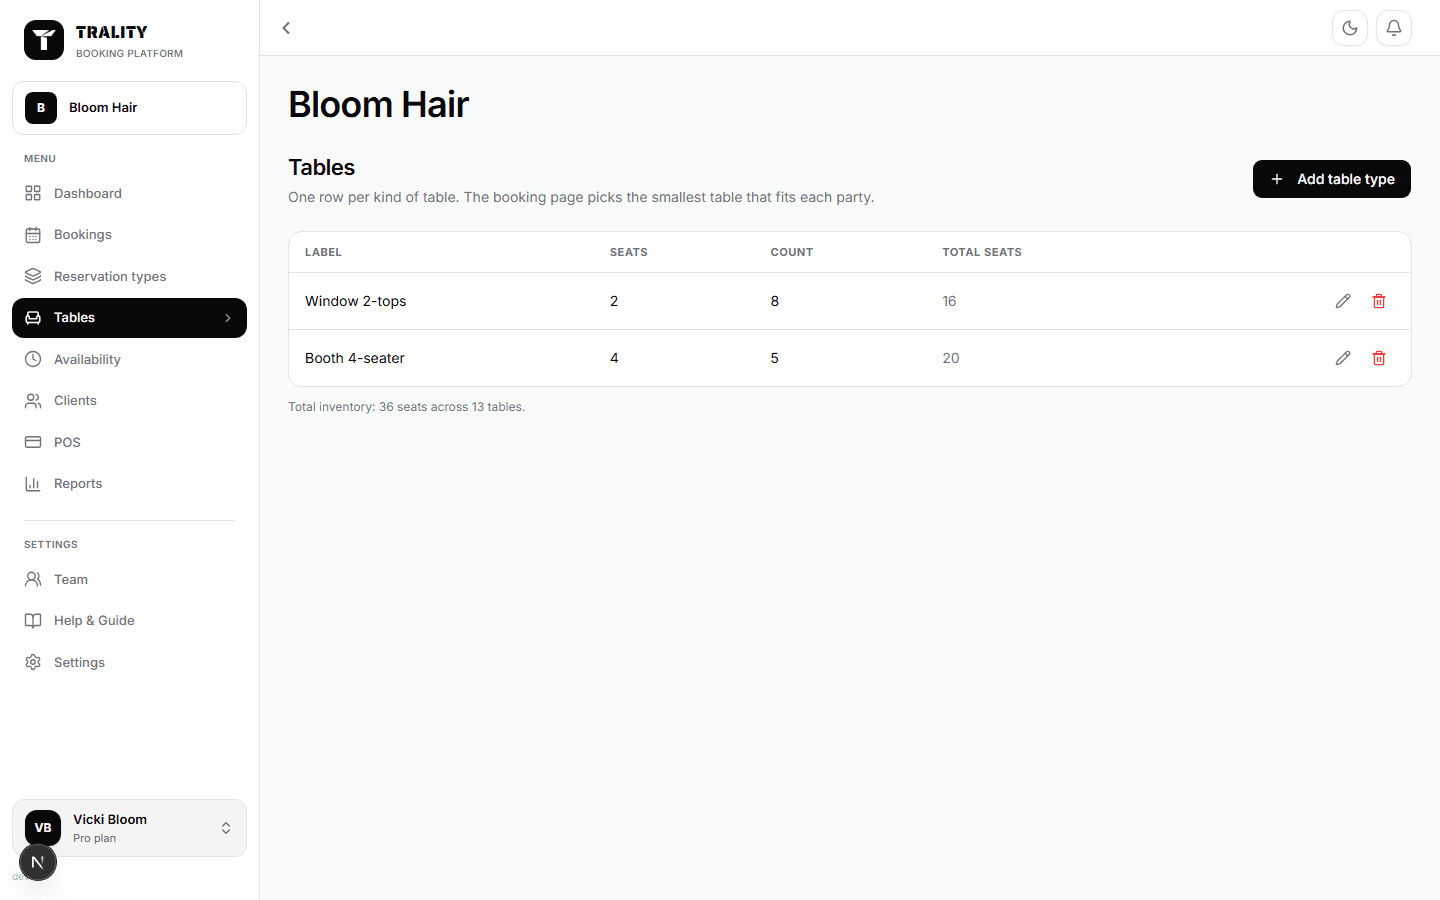Click the round N badge icon
This screenshot has width=1440, height=900.
[38, 862]
